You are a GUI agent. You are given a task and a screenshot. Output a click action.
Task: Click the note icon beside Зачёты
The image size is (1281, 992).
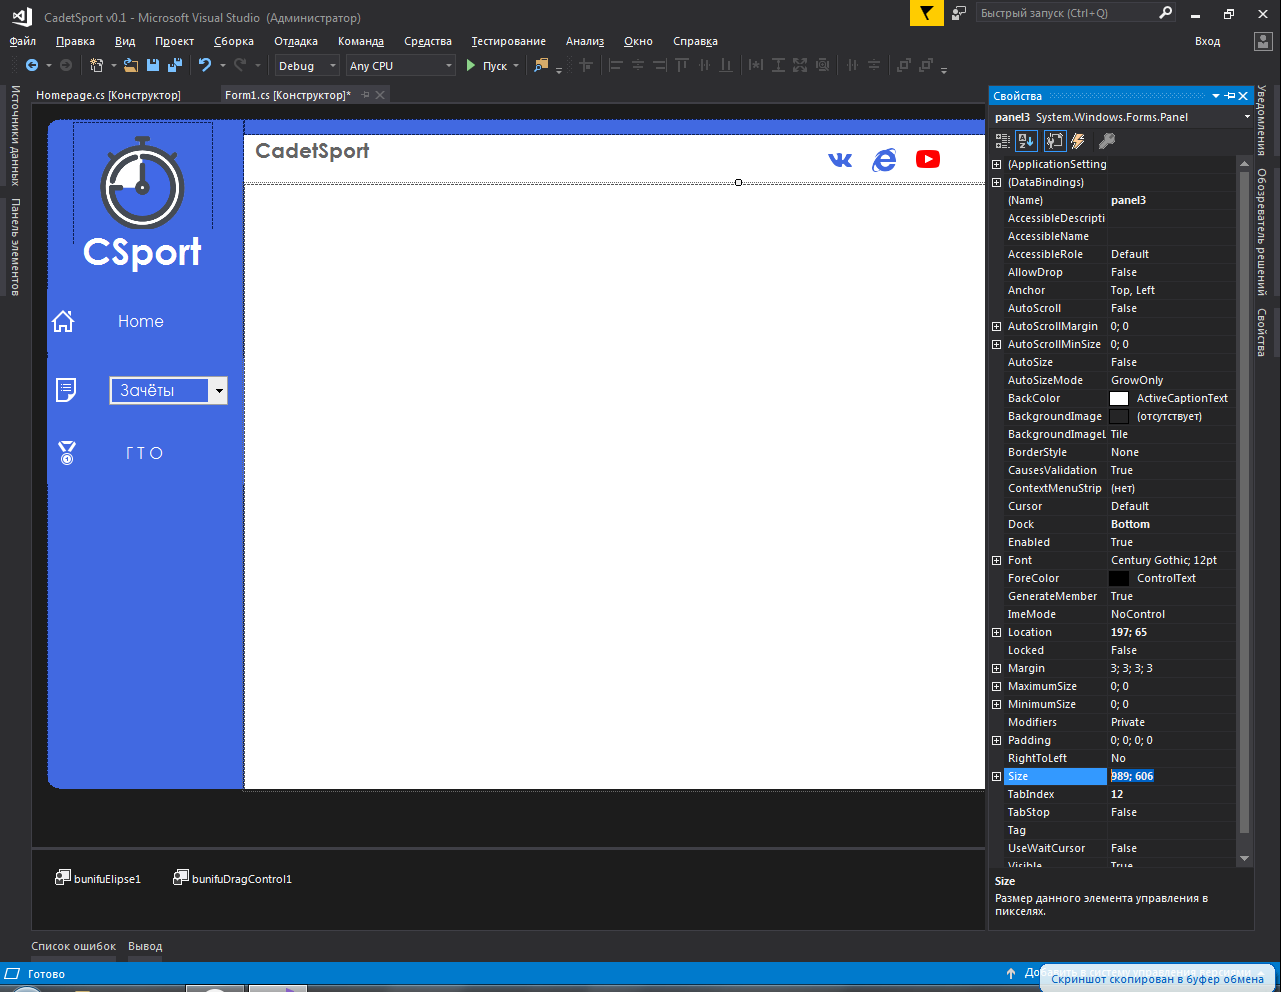click(x=66, y=390)
